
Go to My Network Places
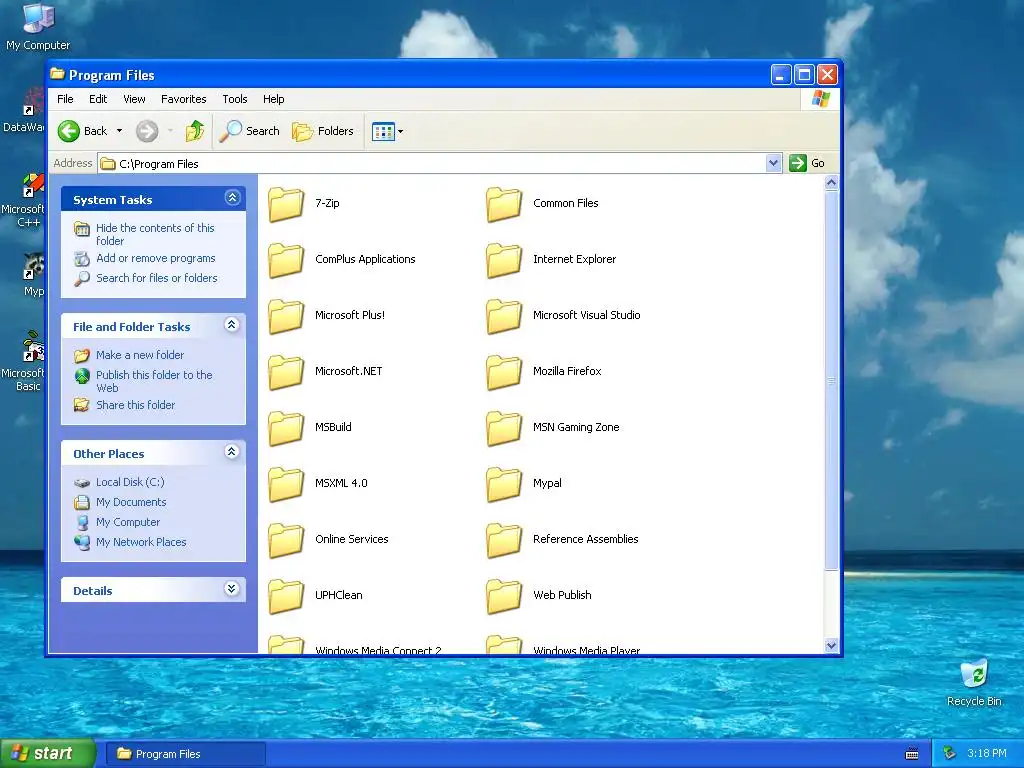tap(141, 542)
